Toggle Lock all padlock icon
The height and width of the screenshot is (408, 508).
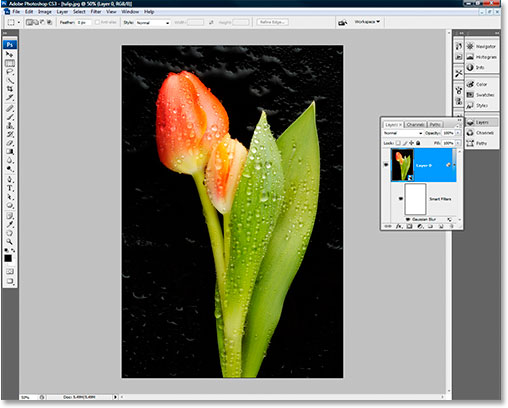tap(418, 143)
